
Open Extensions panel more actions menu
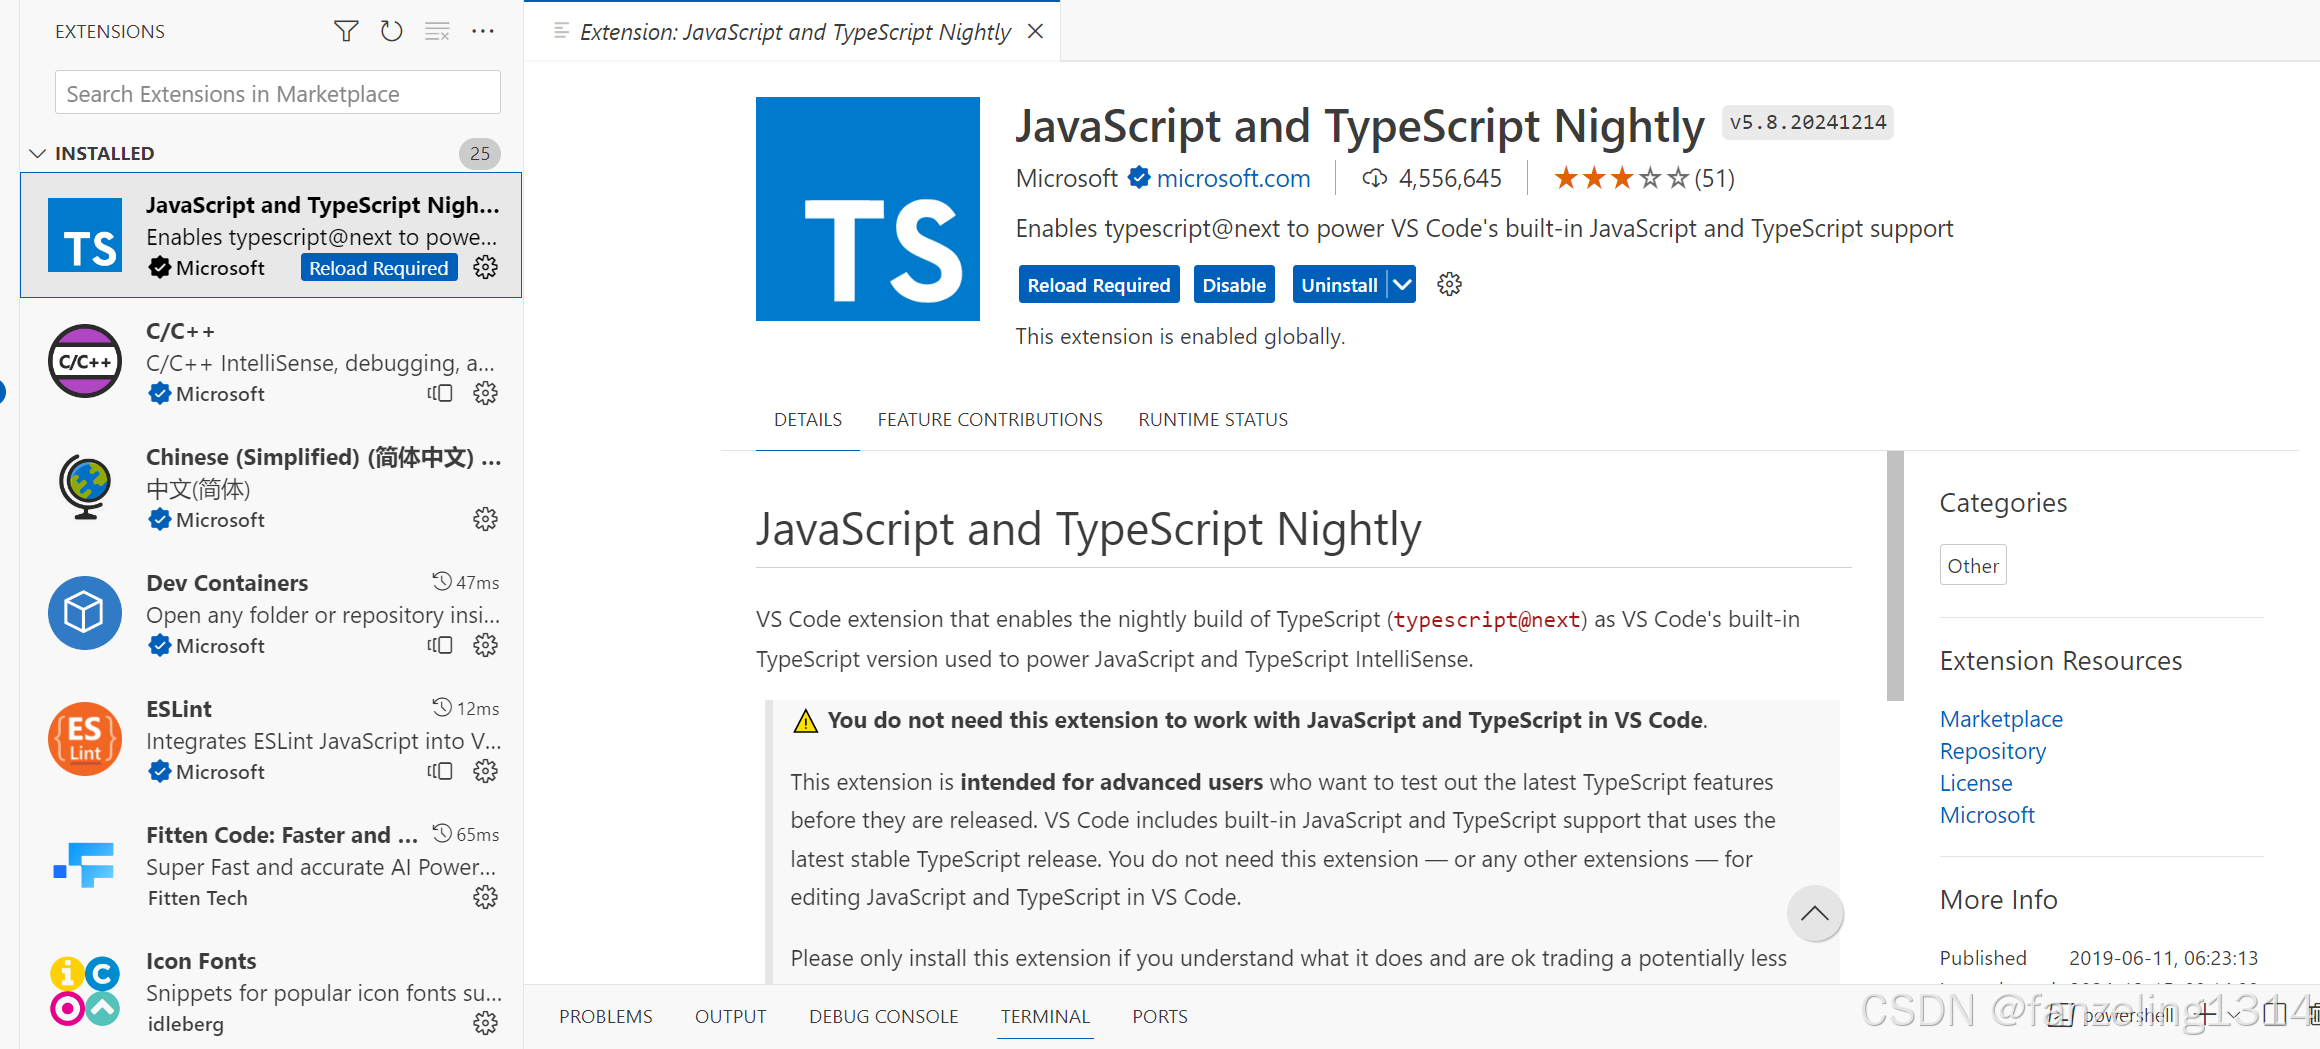point(483,31)
